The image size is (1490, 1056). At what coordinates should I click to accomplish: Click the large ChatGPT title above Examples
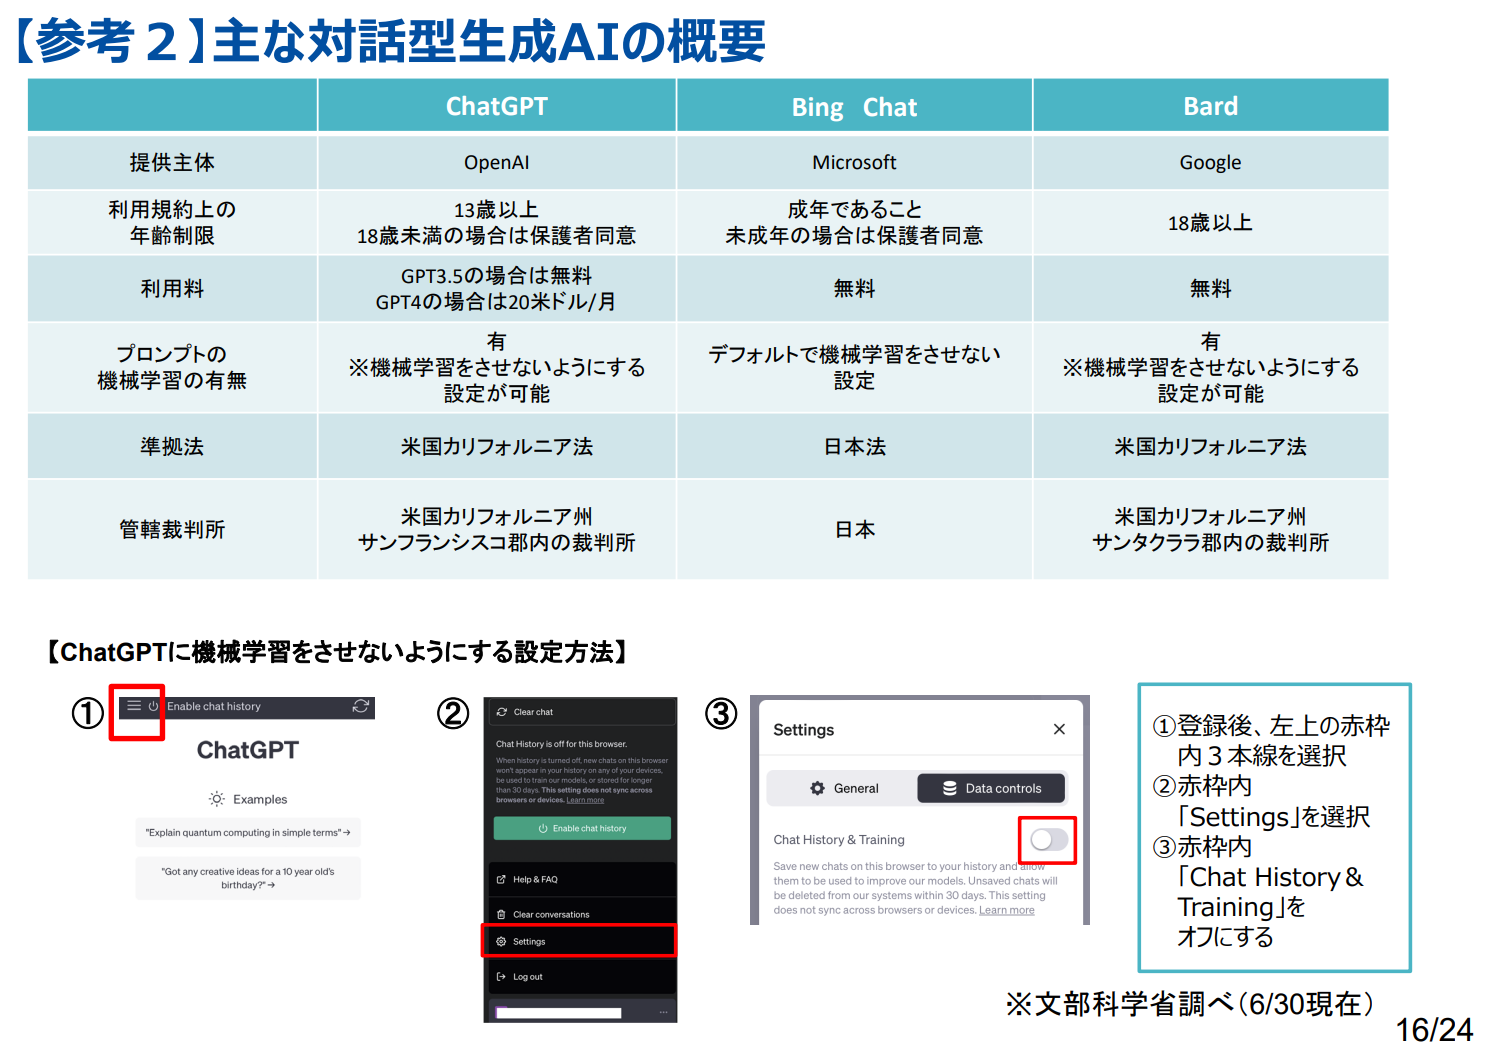pyautogui.click(x=248, y=750)
